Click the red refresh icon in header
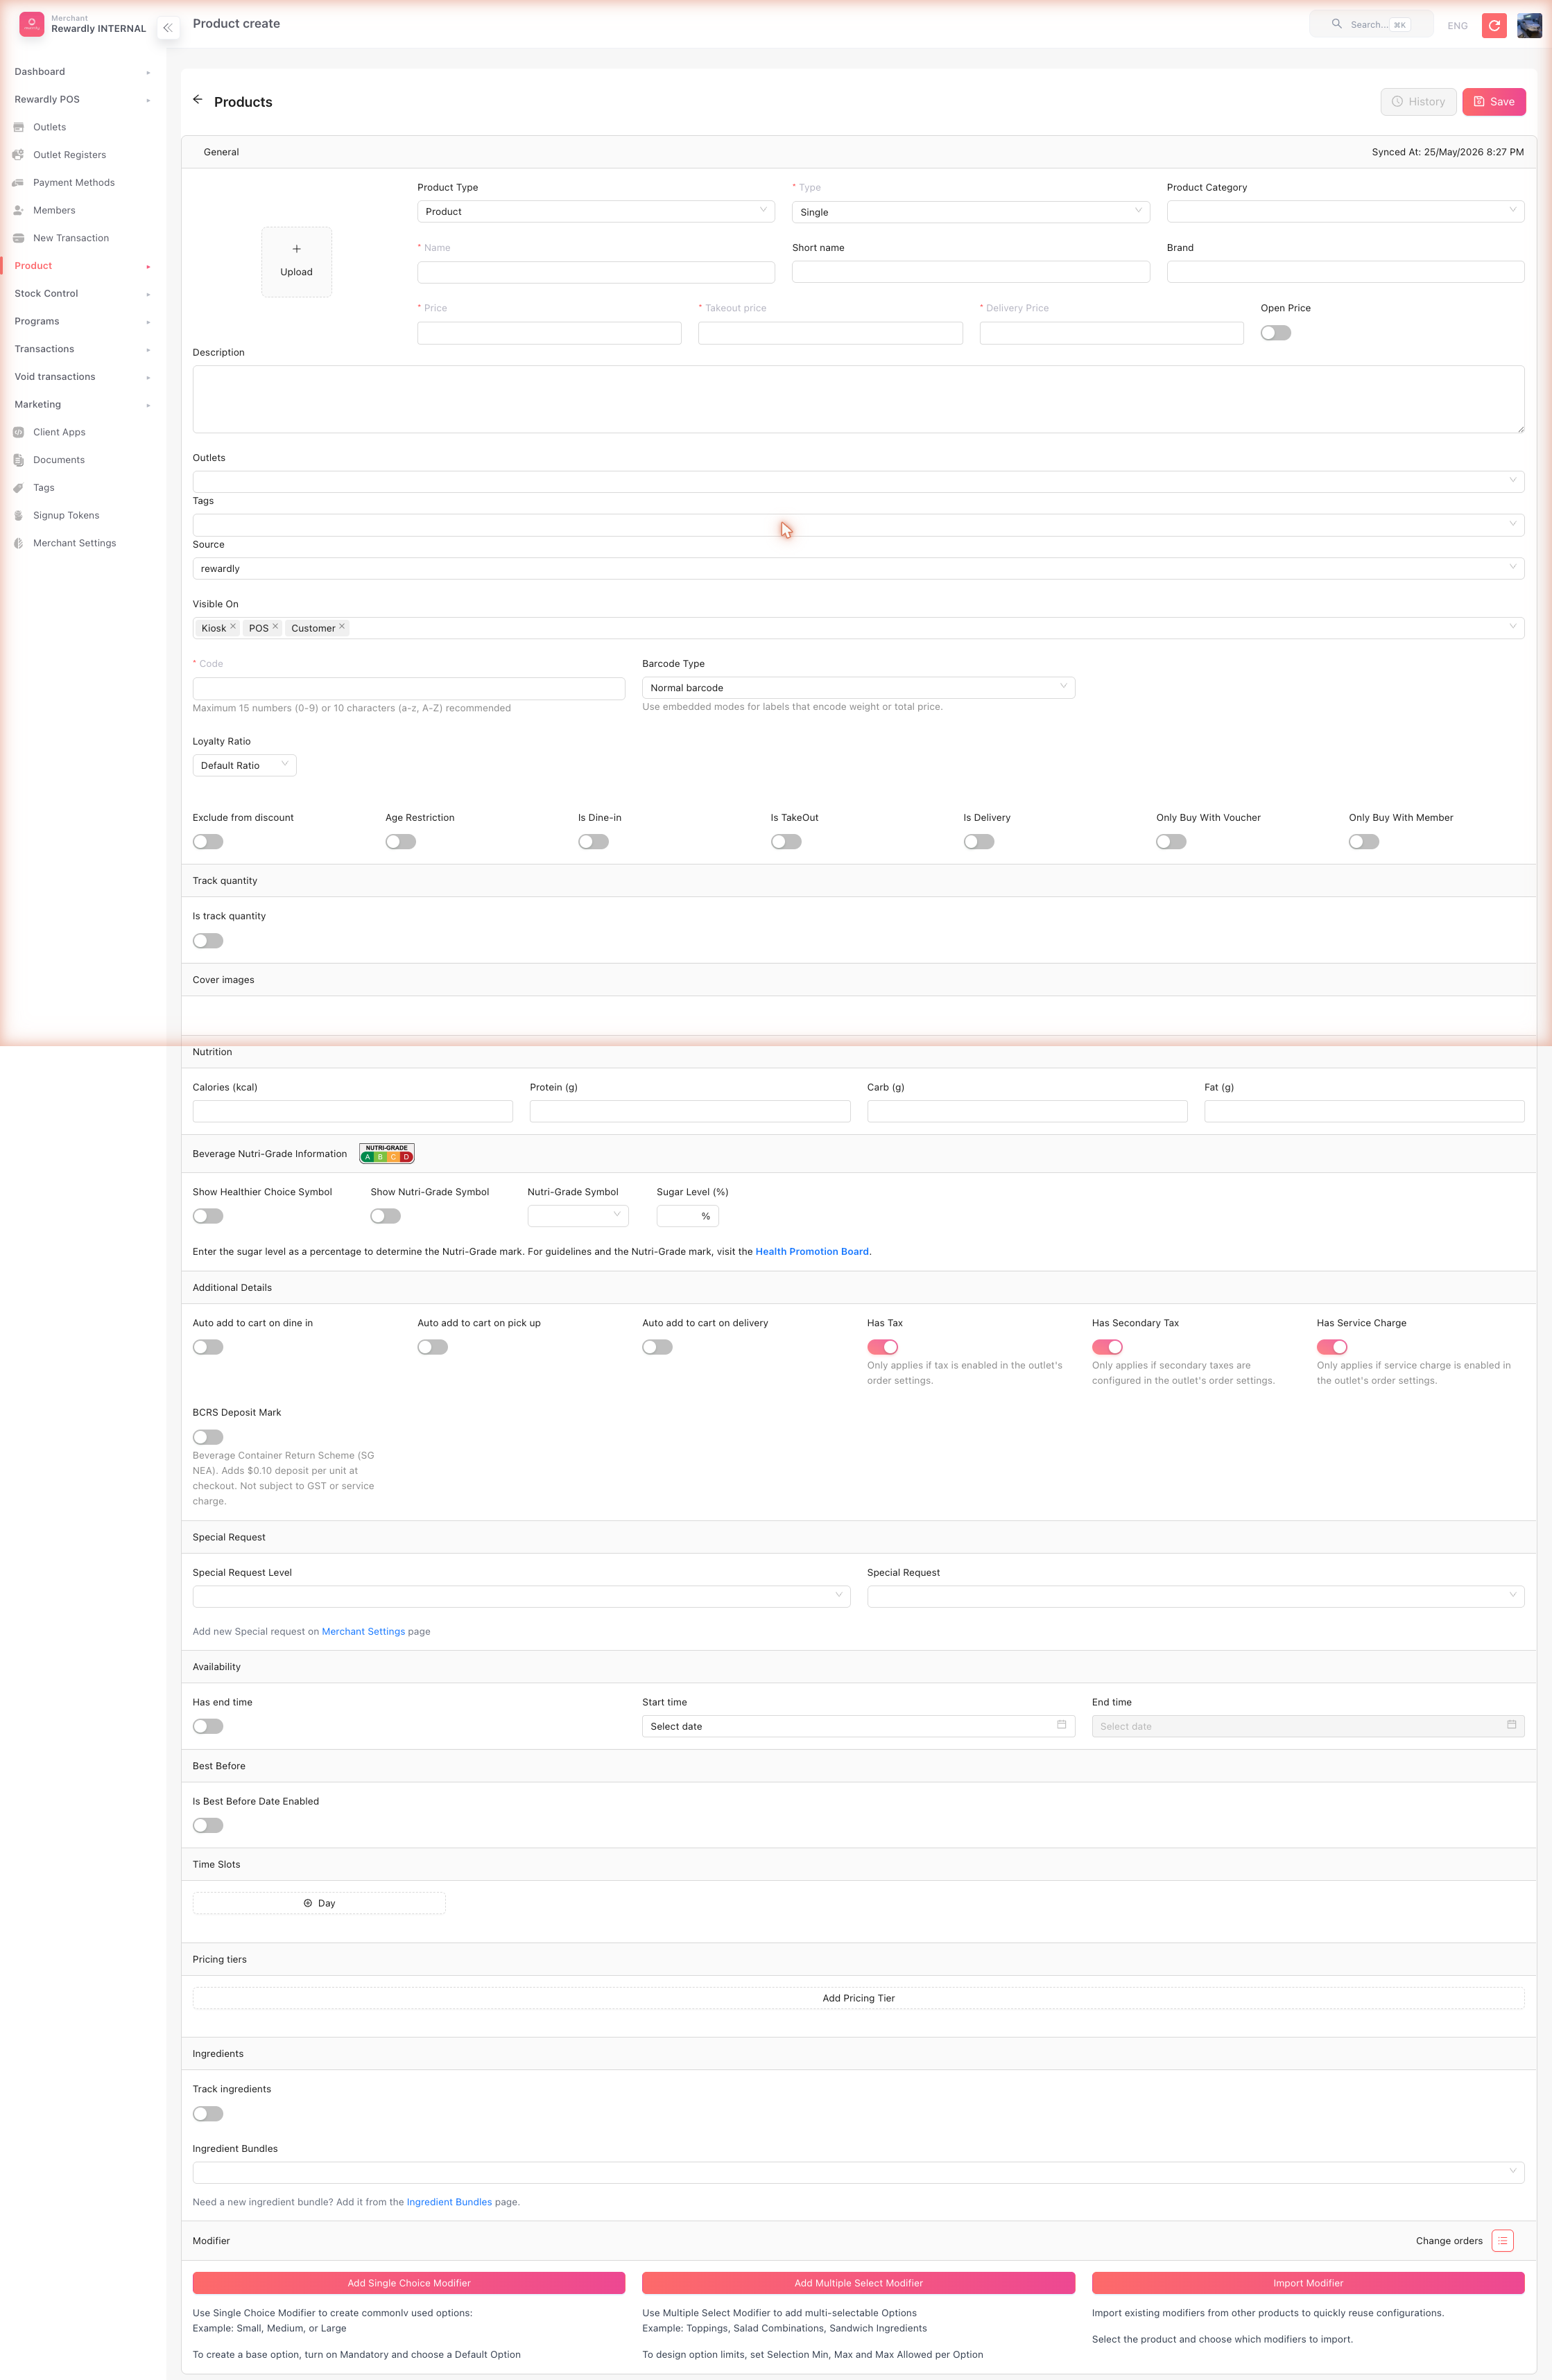Viewport: 1552px width, 2380px height. [1494, 25]
